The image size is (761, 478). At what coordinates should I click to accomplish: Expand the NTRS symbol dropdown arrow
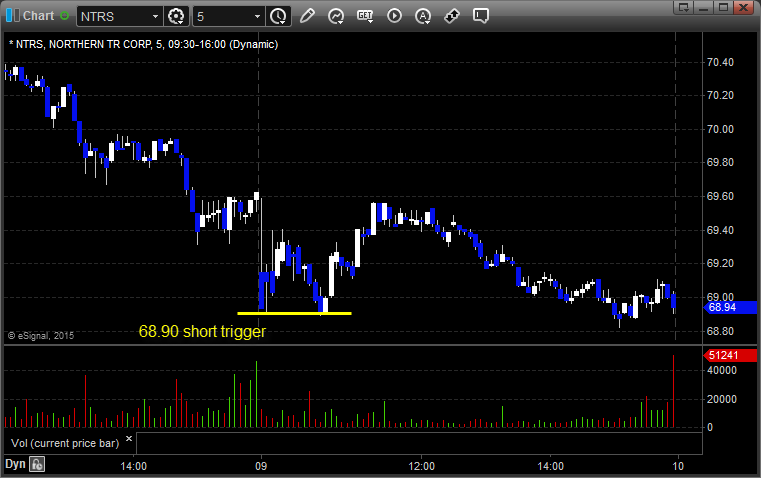154,16
